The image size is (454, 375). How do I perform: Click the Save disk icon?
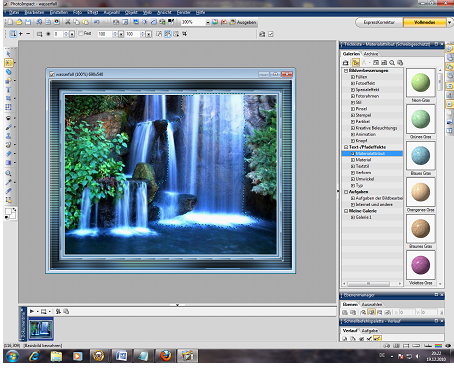click(x=28, y=22)
